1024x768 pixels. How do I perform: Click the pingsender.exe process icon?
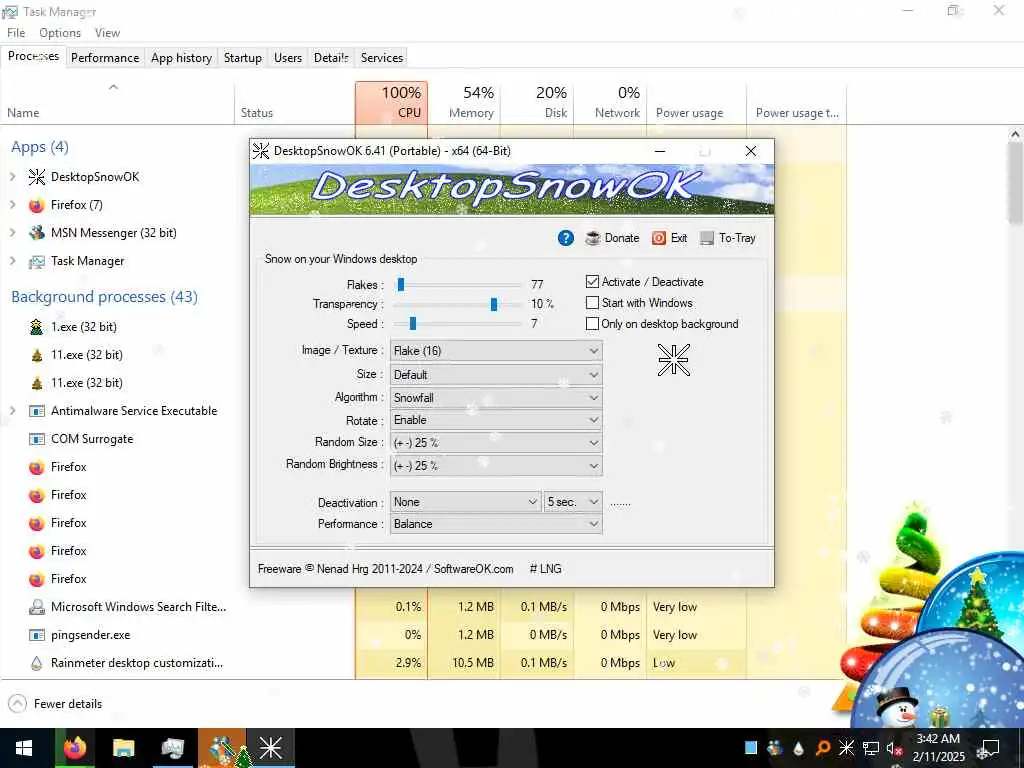(x=37, y=635)
